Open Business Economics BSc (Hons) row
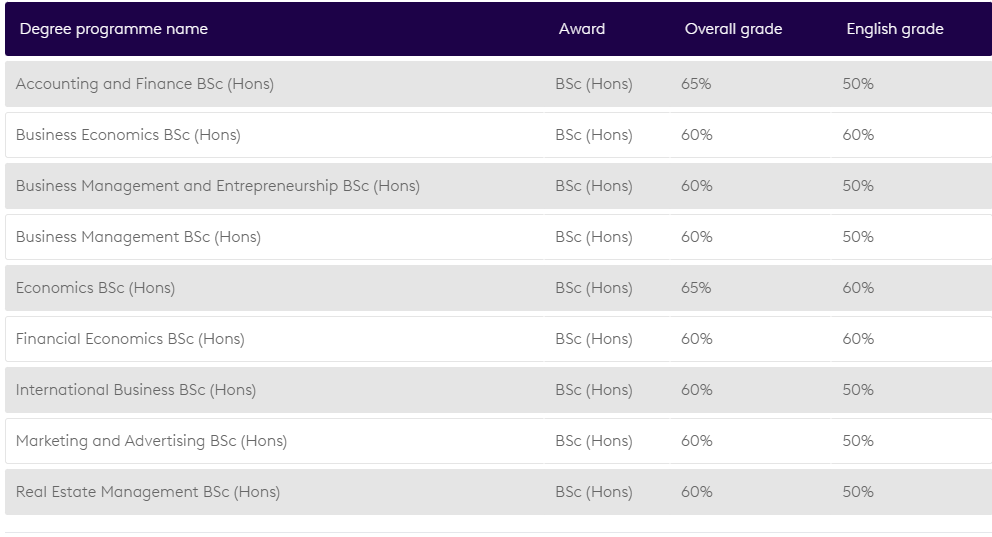Image resolution: width=992 pixels, height=537 pixels. [128, 135]
